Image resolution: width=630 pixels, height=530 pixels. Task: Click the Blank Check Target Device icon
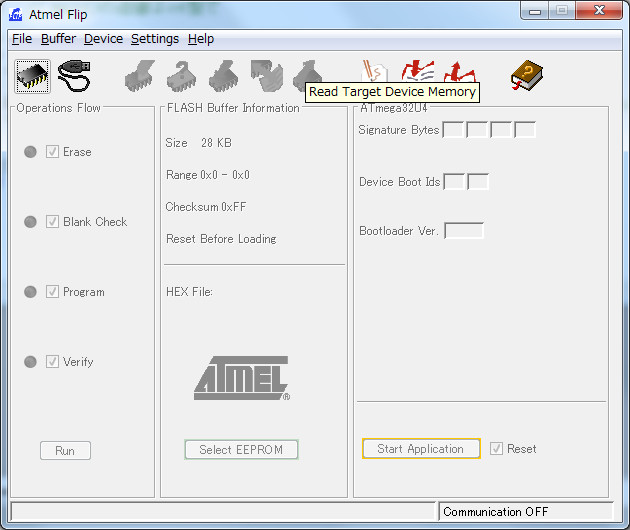pos(182,76)
